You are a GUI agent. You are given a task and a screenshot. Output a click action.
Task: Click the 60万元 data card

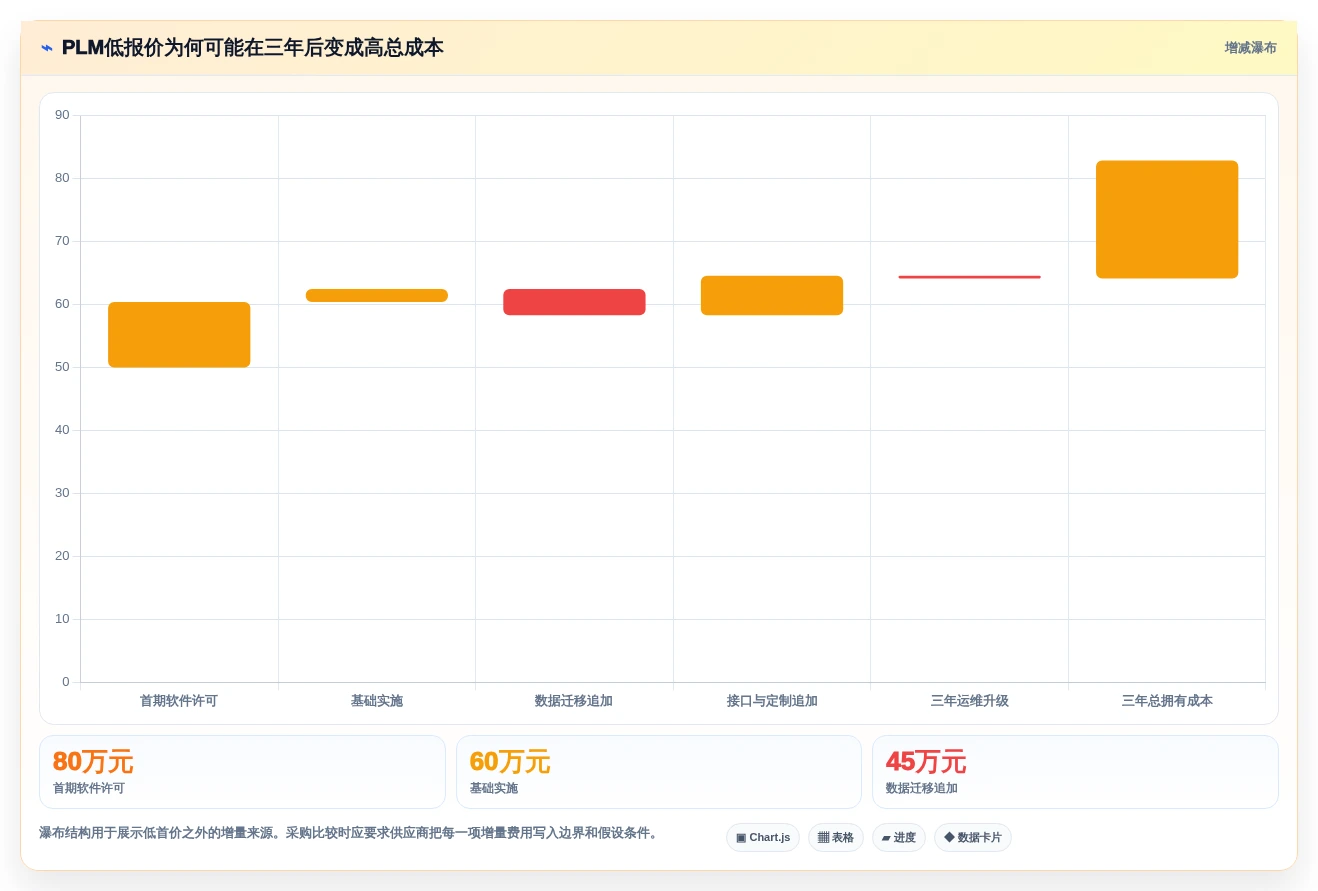tap(659, 772)
